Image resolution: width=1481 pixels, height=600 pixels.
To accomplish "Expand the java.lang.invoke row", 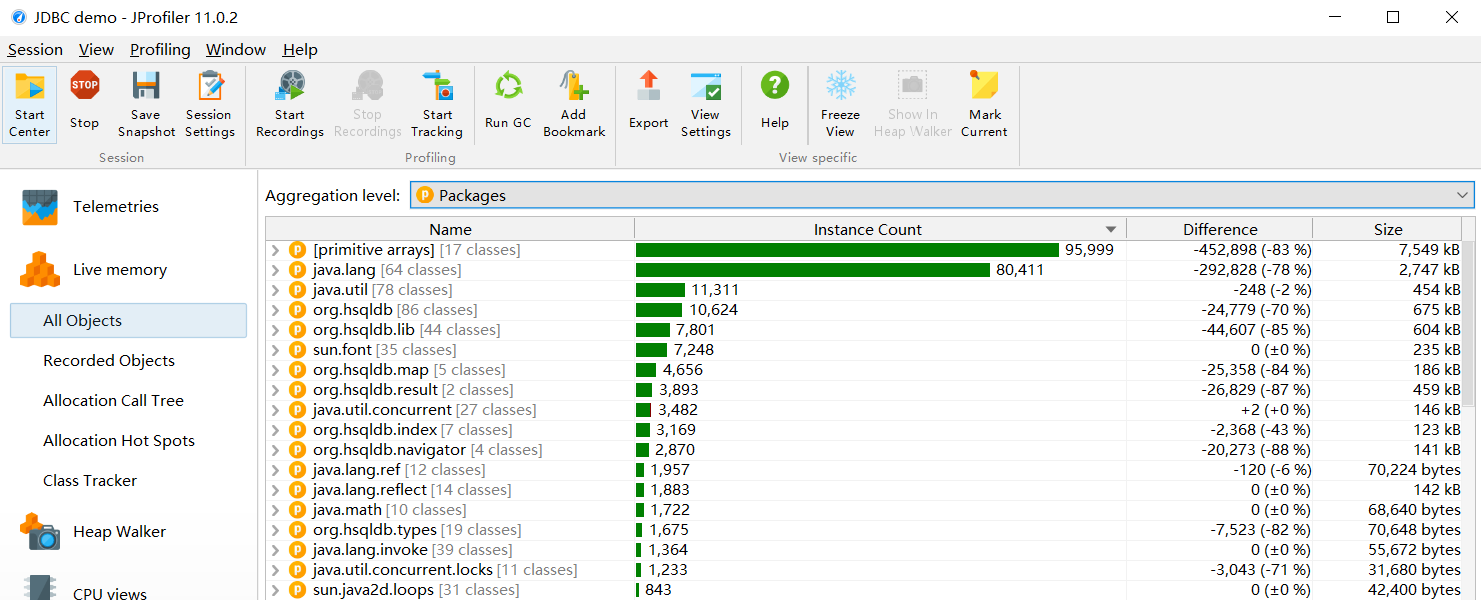I will (x=276, y=550).
